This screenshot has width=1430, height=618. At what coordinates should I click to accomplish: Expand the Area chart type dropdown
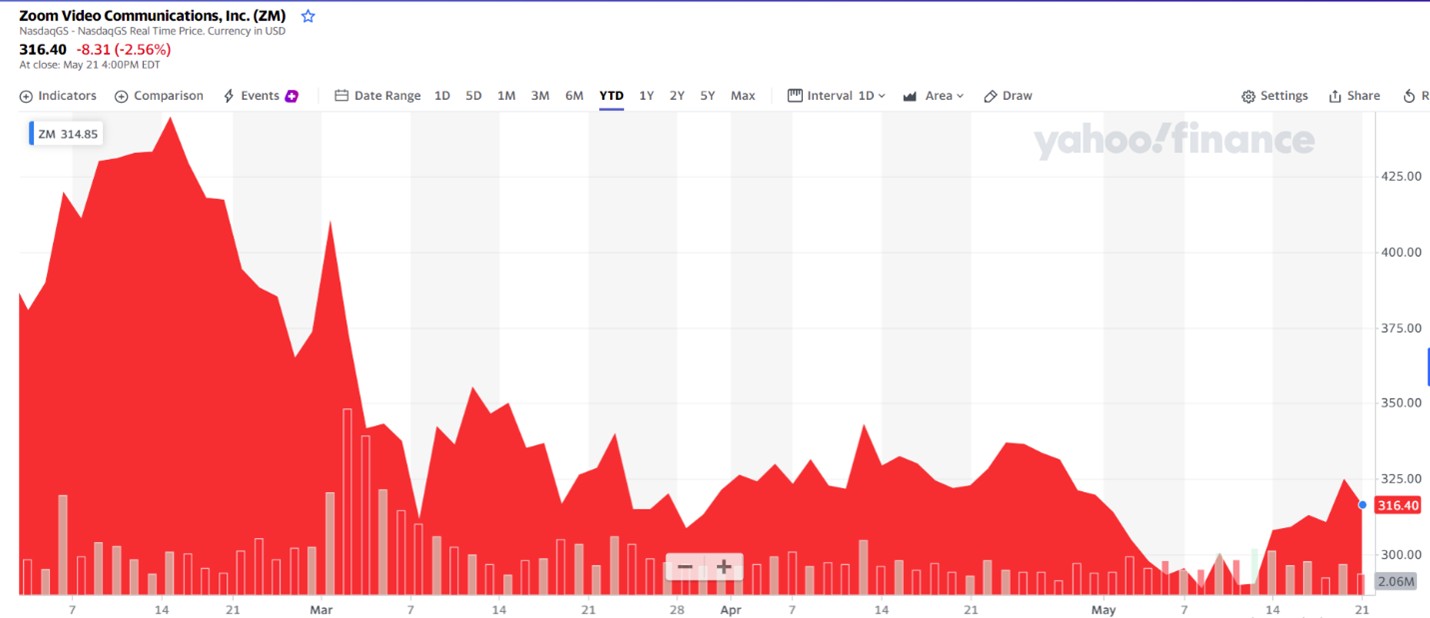click(933, 96)
